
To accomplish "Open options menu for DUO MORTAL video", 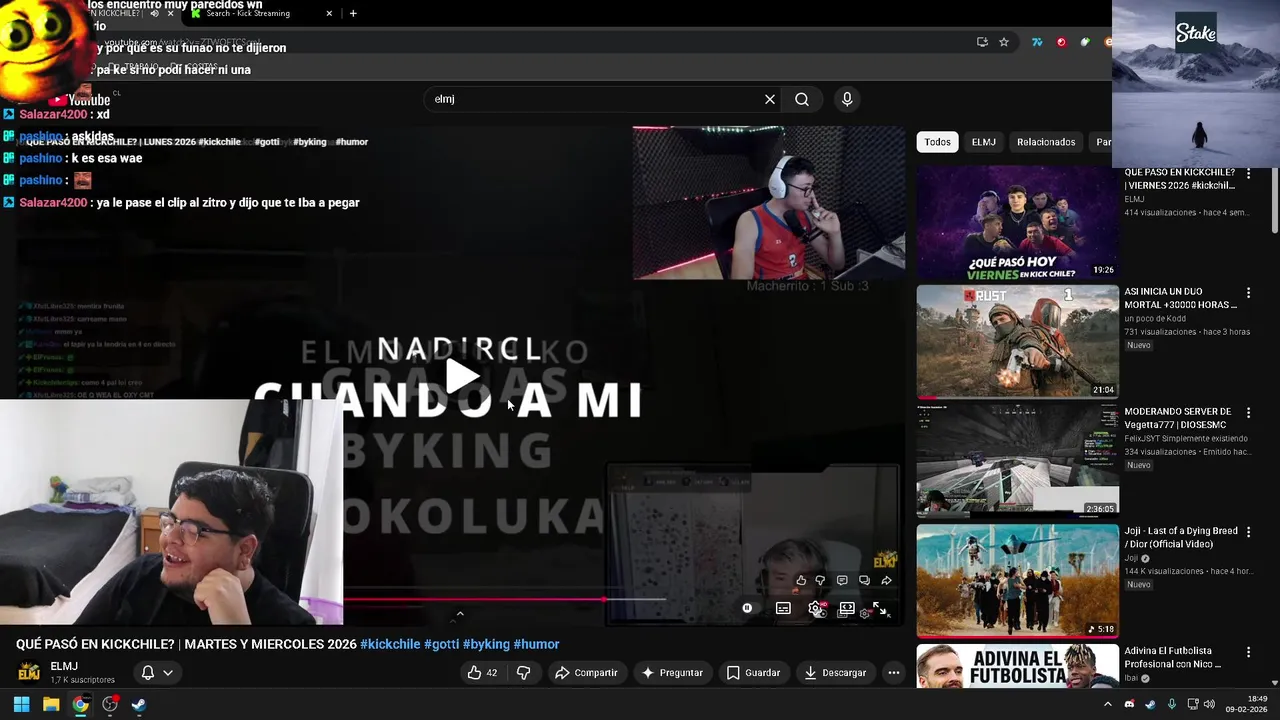I will 1248,292.
